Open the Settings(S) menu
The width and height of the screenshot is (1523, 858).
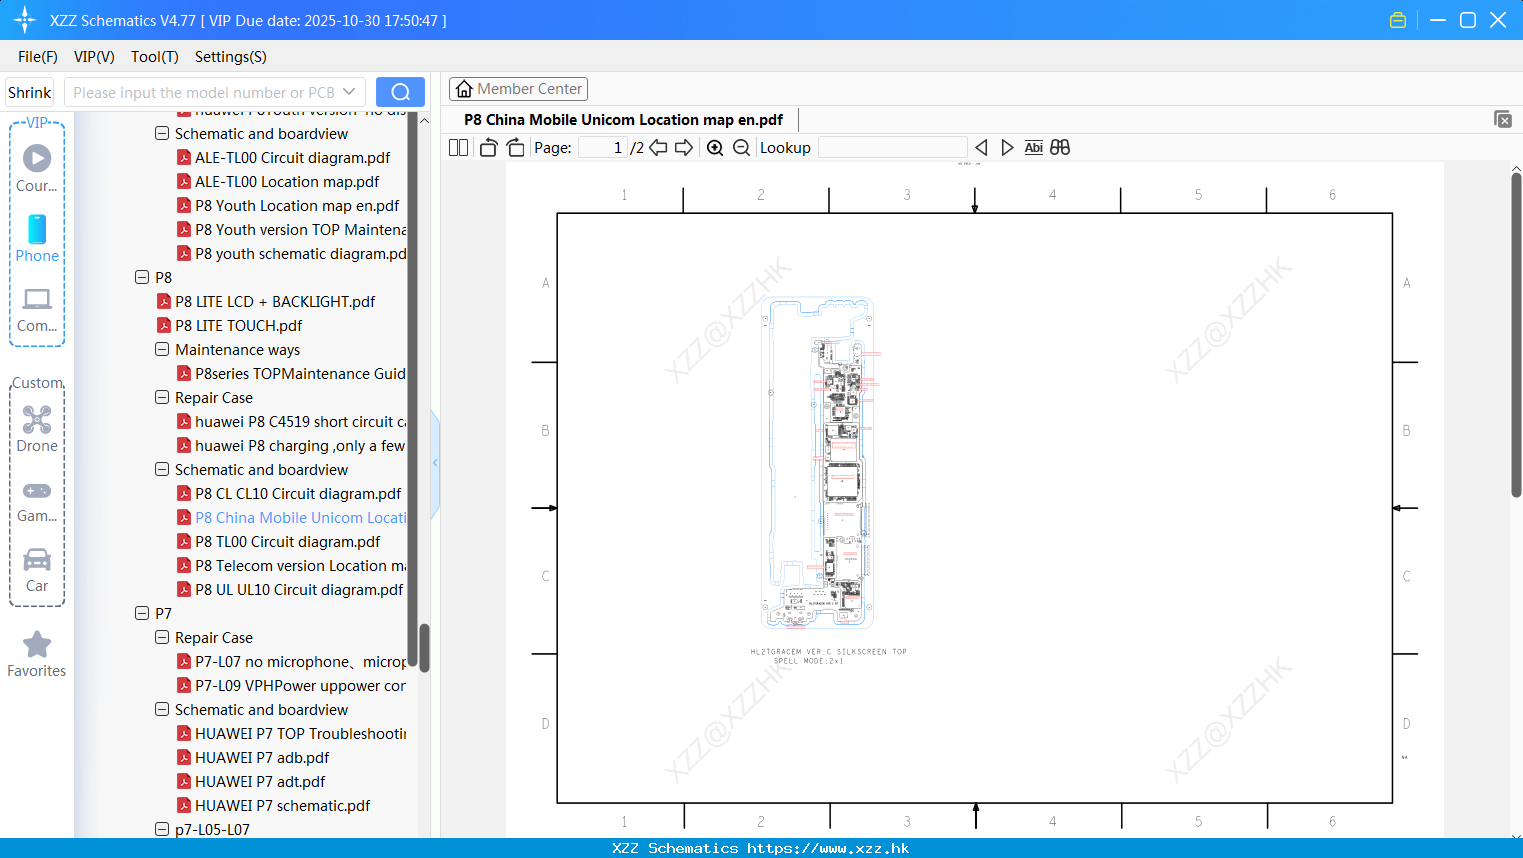click(231, 57)
